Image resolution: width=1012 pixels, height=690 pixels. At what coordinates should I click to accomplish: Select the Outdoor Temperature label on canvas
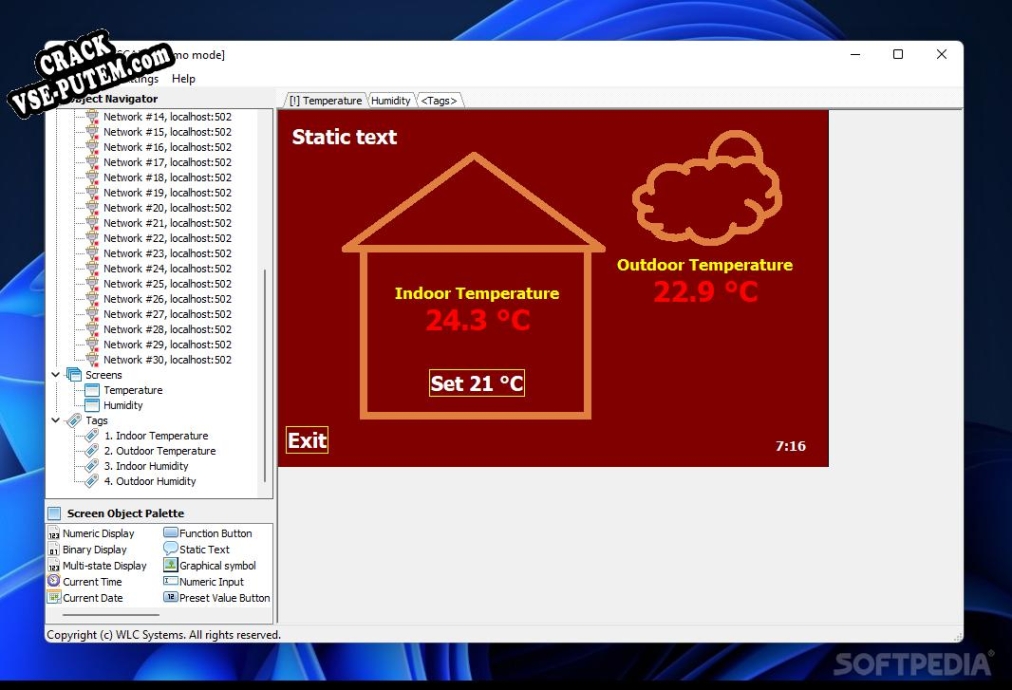pos(705,265)
